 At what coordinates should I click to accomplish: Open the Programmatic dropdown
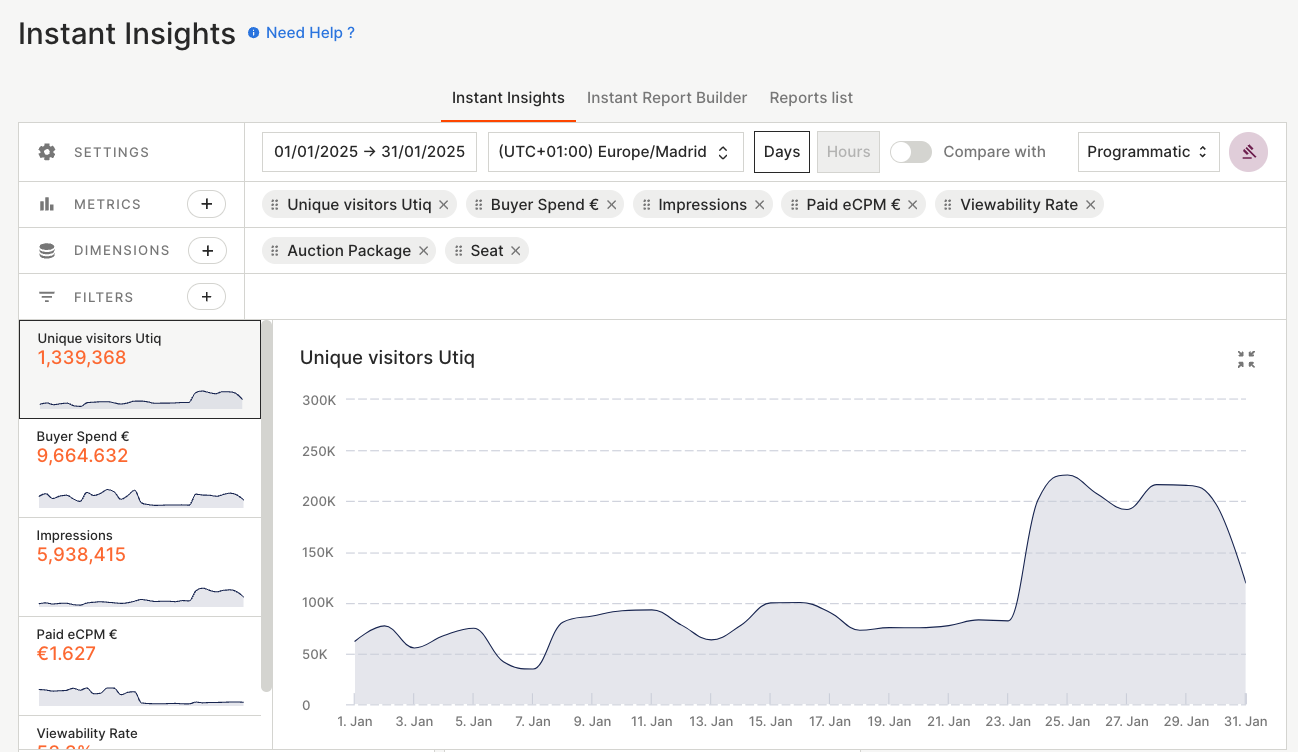pyautogui.click(x=1148, y=152)
